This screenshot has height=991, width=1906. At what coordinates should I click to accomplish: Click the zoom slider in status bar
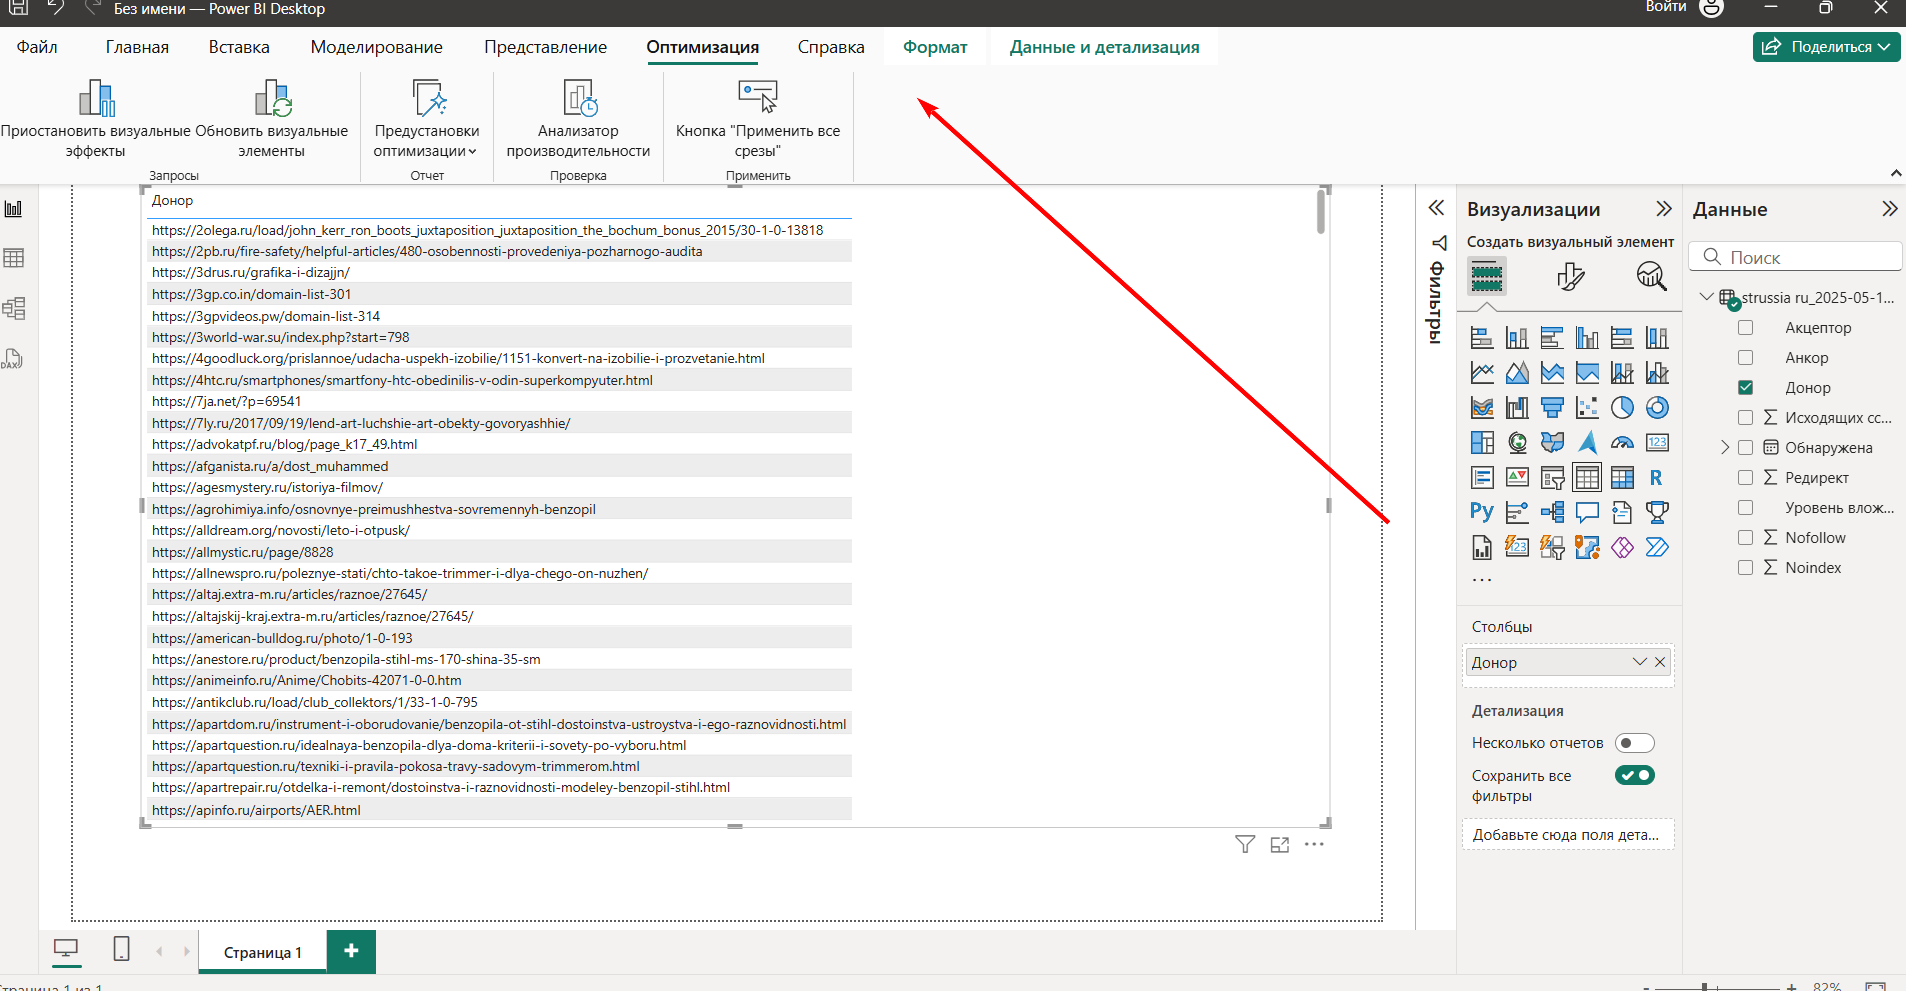click(x=1704, y=986)
